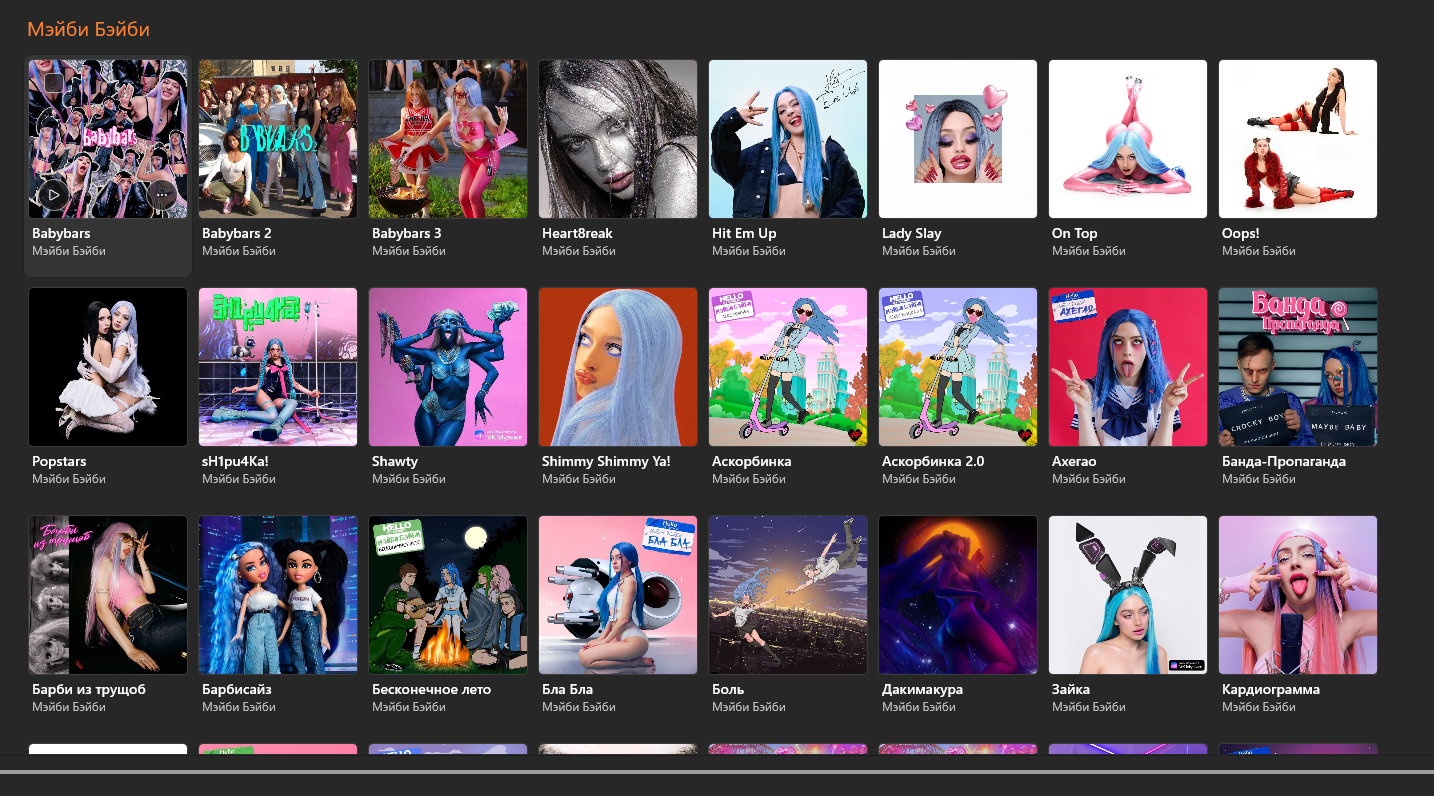Open the Банда-Пропаганда album cover
Image resolution: width=1434 pixels, height=796 pixels.
click(1298, 367)
